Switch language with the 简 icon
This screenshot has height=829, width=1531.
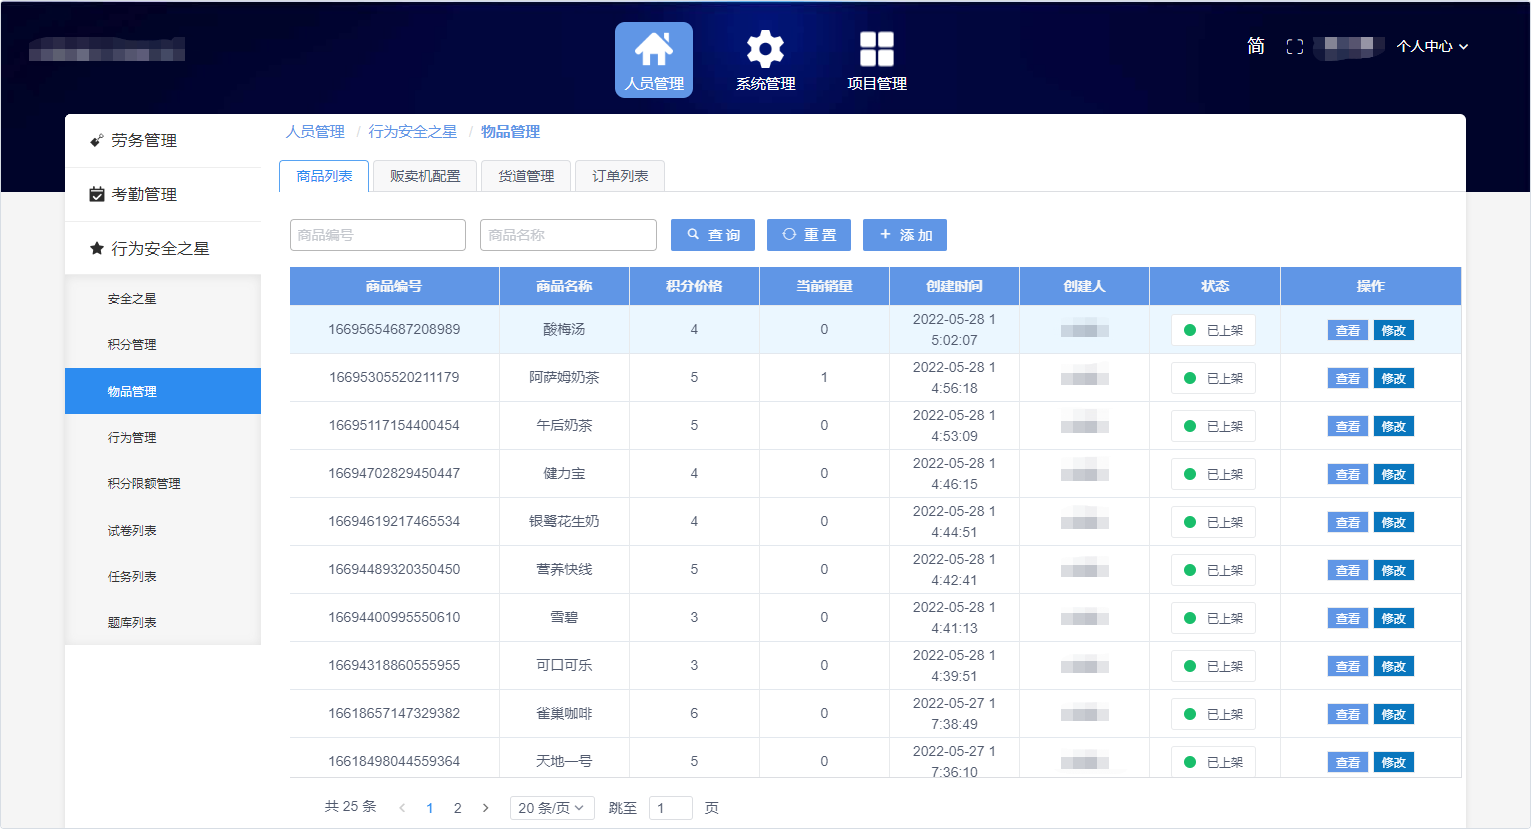click(x=1256, y=46)
